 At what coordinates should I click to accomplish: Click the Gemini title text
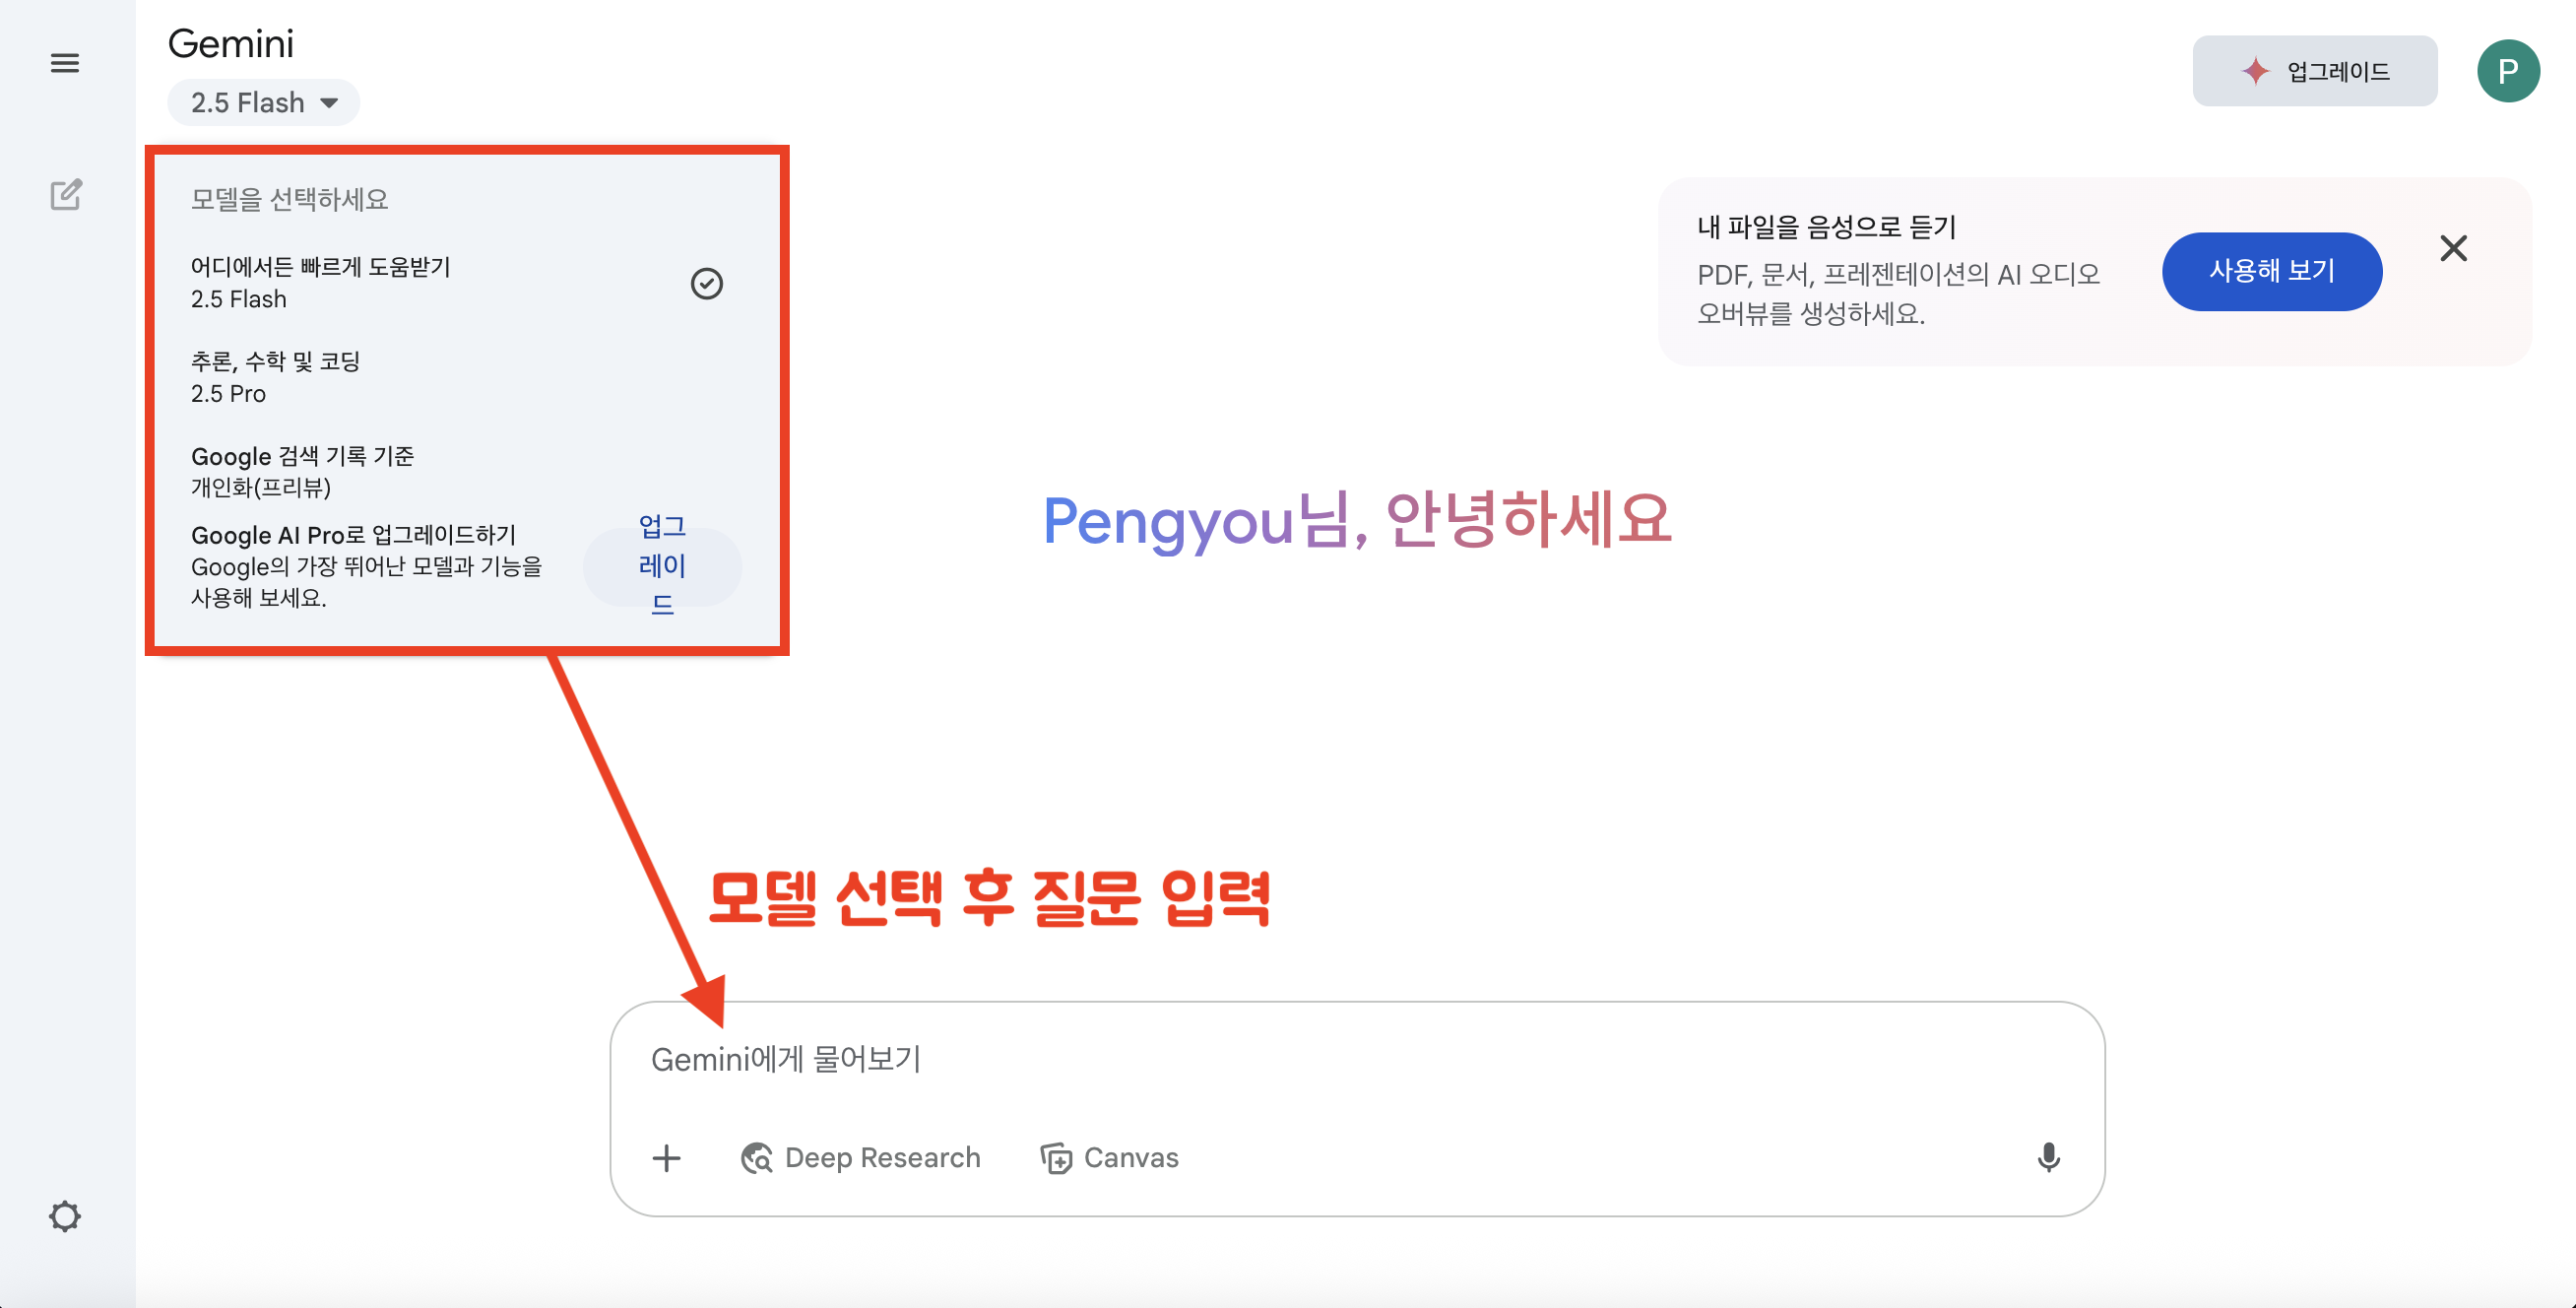(x=231, y=44)
